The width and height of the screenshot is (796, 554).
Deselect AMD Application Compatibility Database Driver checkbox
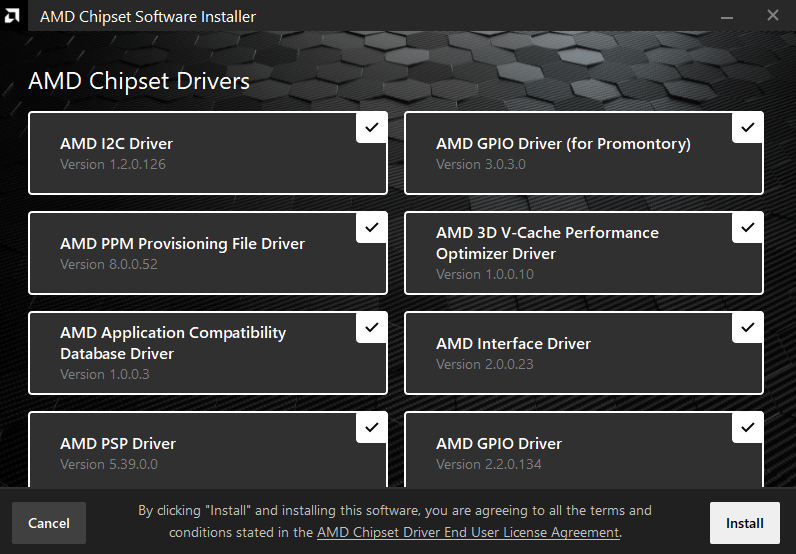point(372,328)
